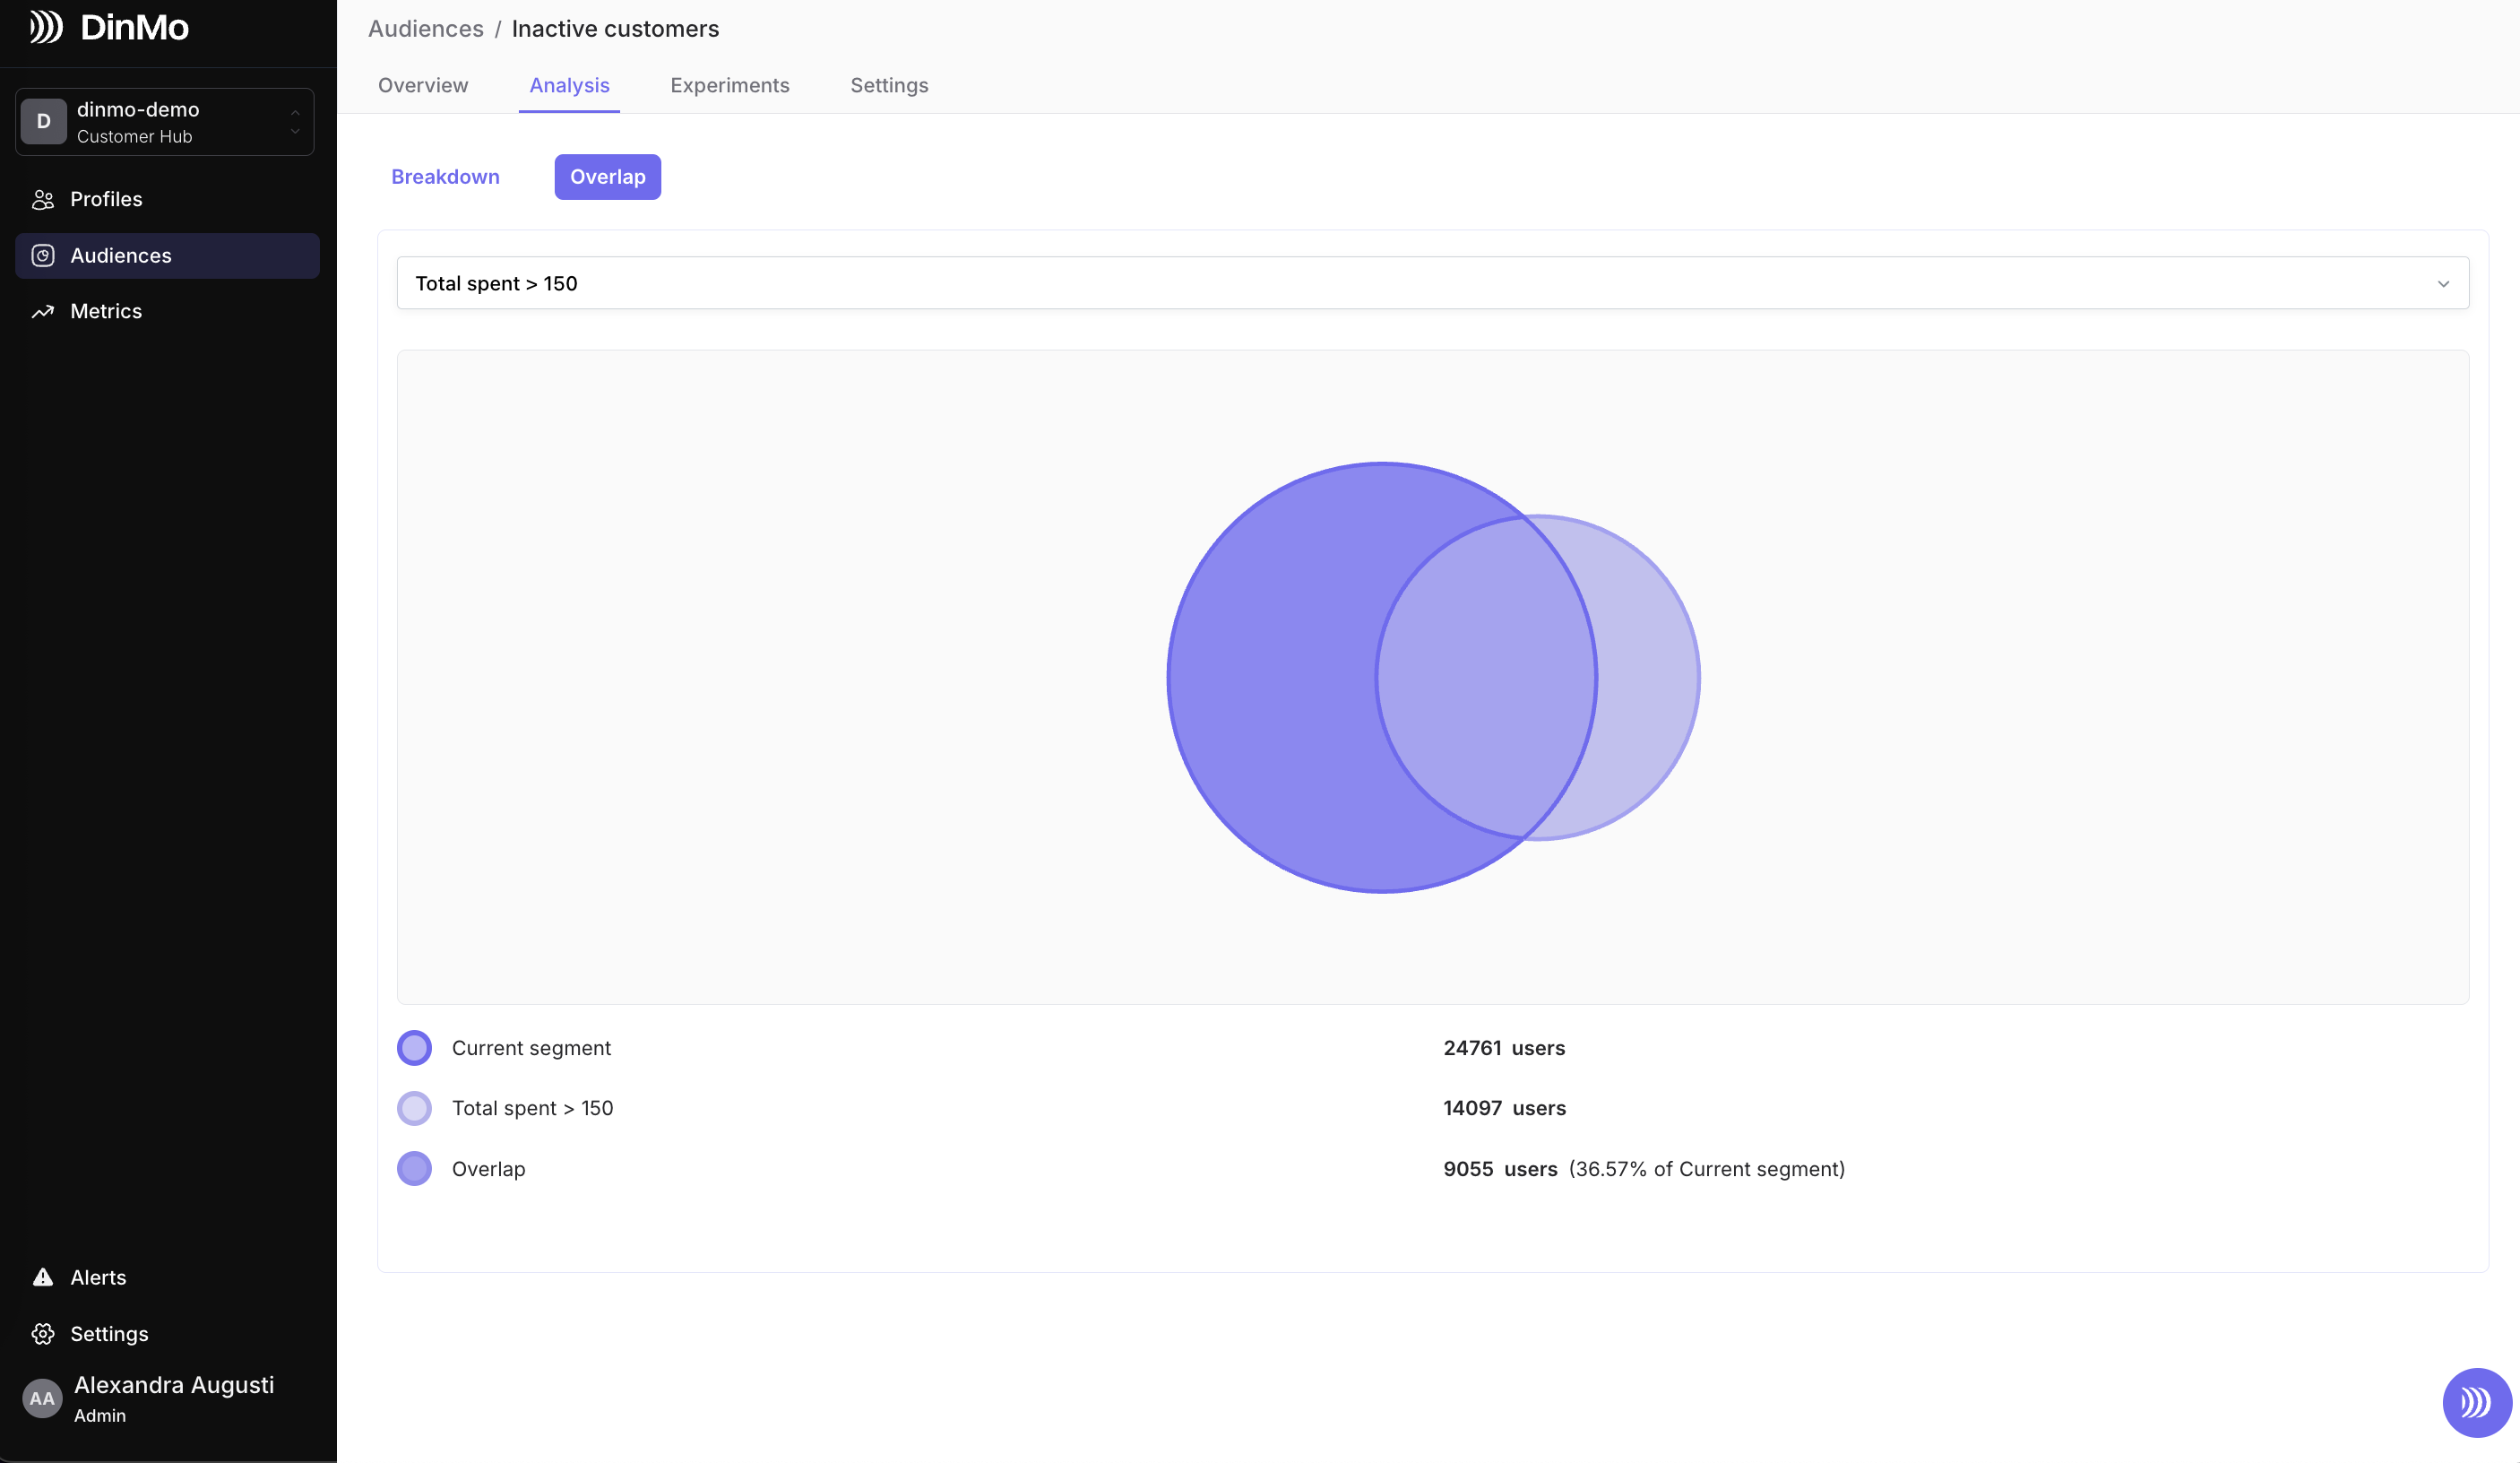Click the Audiences target icon in sidebar
Image resolution: width=2520 pixels, height=1463 pixels.
[43, 256]
